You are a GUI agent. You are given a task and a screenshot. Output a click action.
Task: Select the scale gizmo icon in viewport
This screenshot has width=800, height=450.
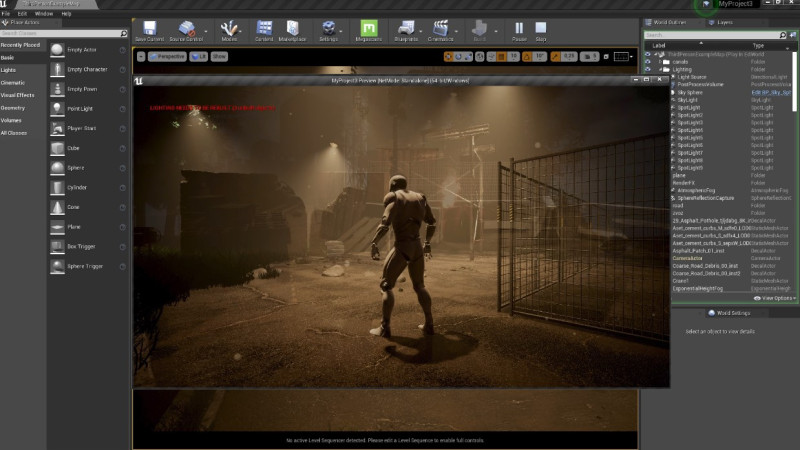tap(468, 57)
